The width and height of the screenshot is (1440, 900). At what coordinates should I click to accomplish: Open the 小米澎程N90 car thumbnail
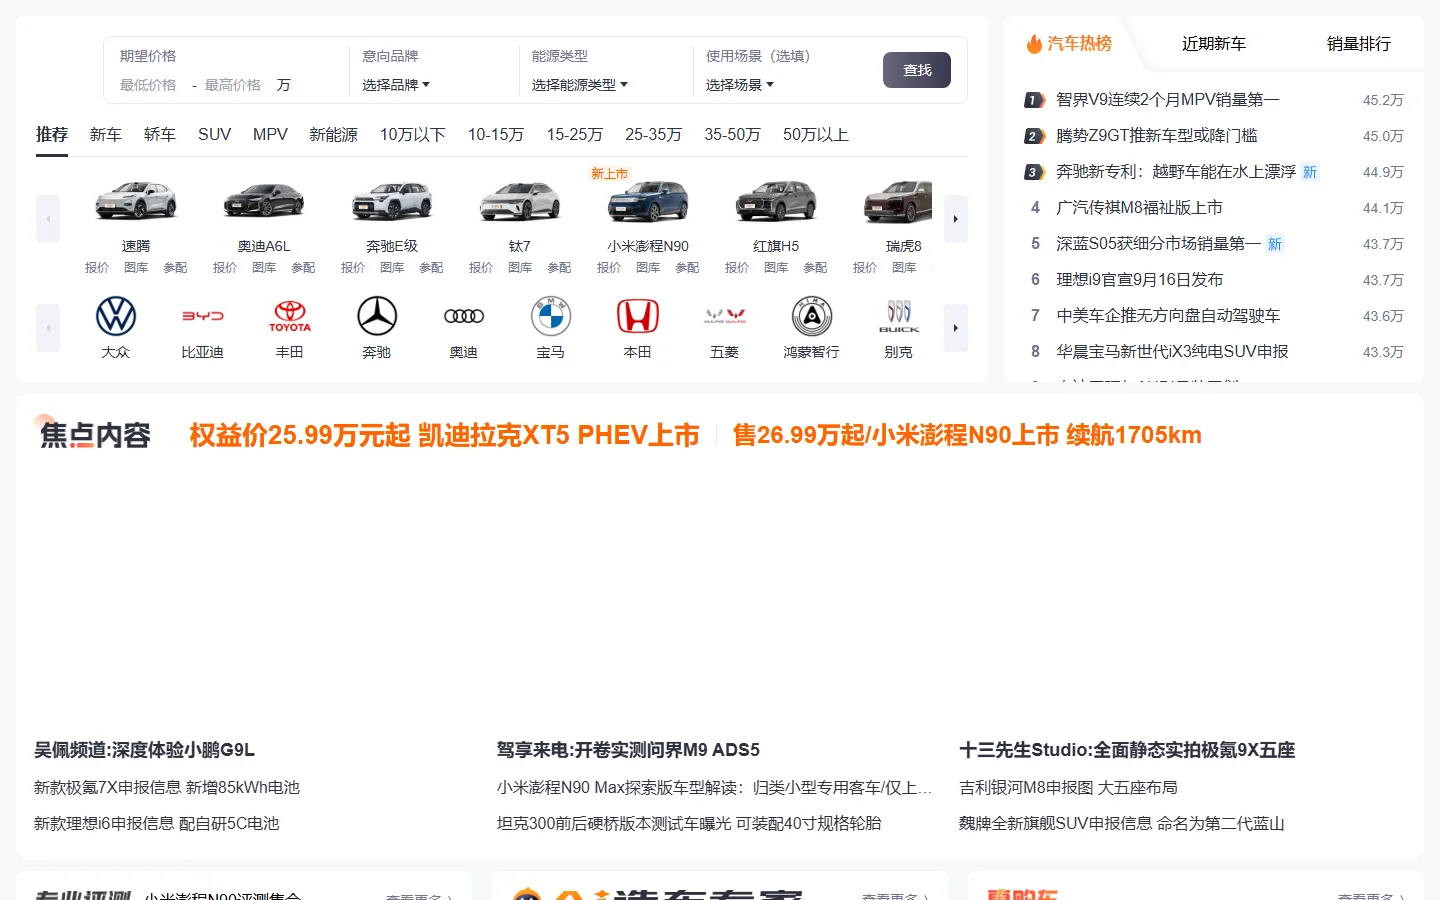point(648,201)
